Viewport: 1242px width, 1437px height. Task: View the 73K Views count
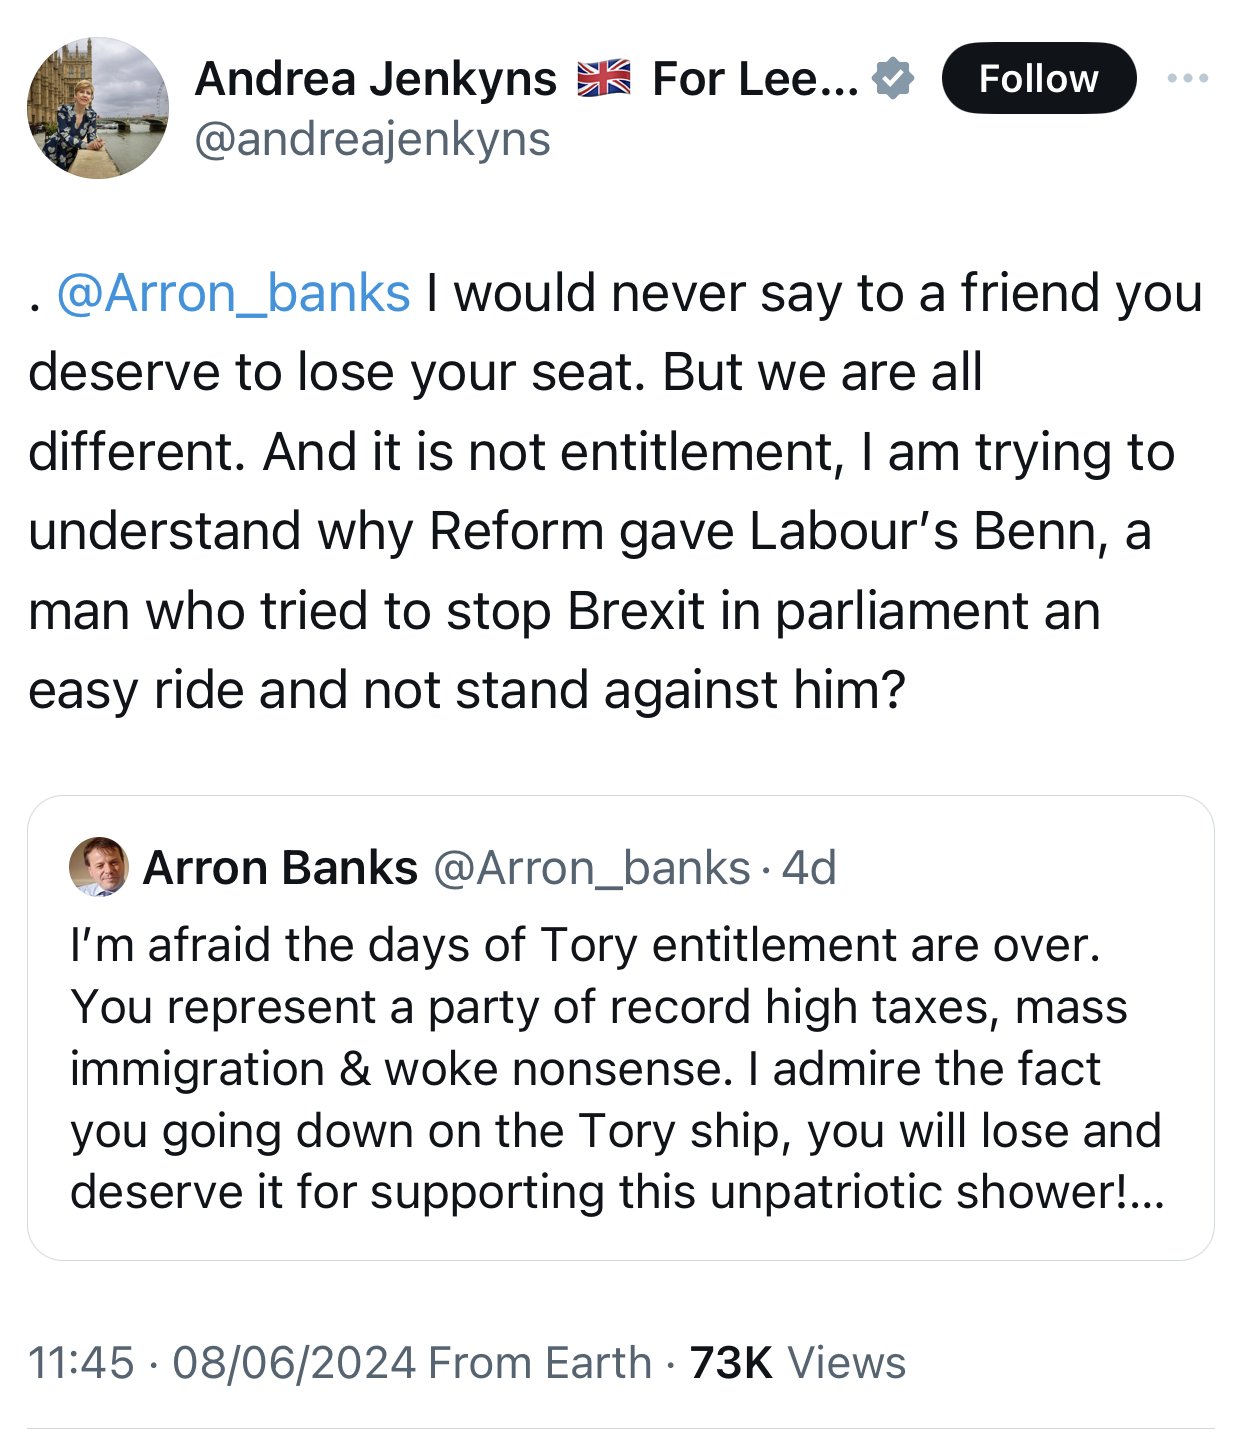797,1363
